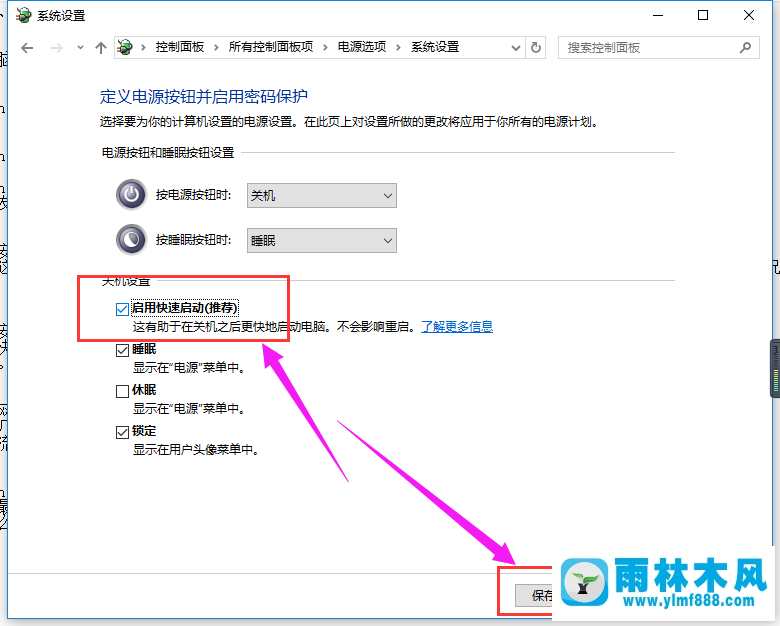Click the control panel icon in the address bar
The height and width of the screenshot is (626, 780).
pos(125,47)
